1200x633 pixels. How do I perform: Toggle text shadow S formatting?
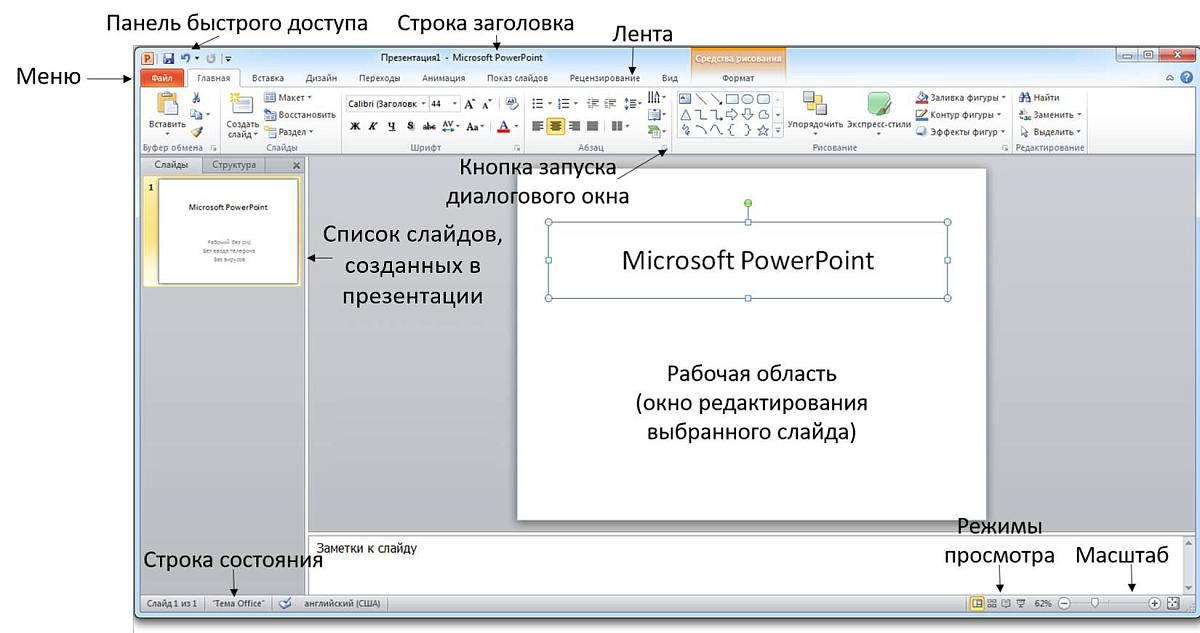click(410, 126)
